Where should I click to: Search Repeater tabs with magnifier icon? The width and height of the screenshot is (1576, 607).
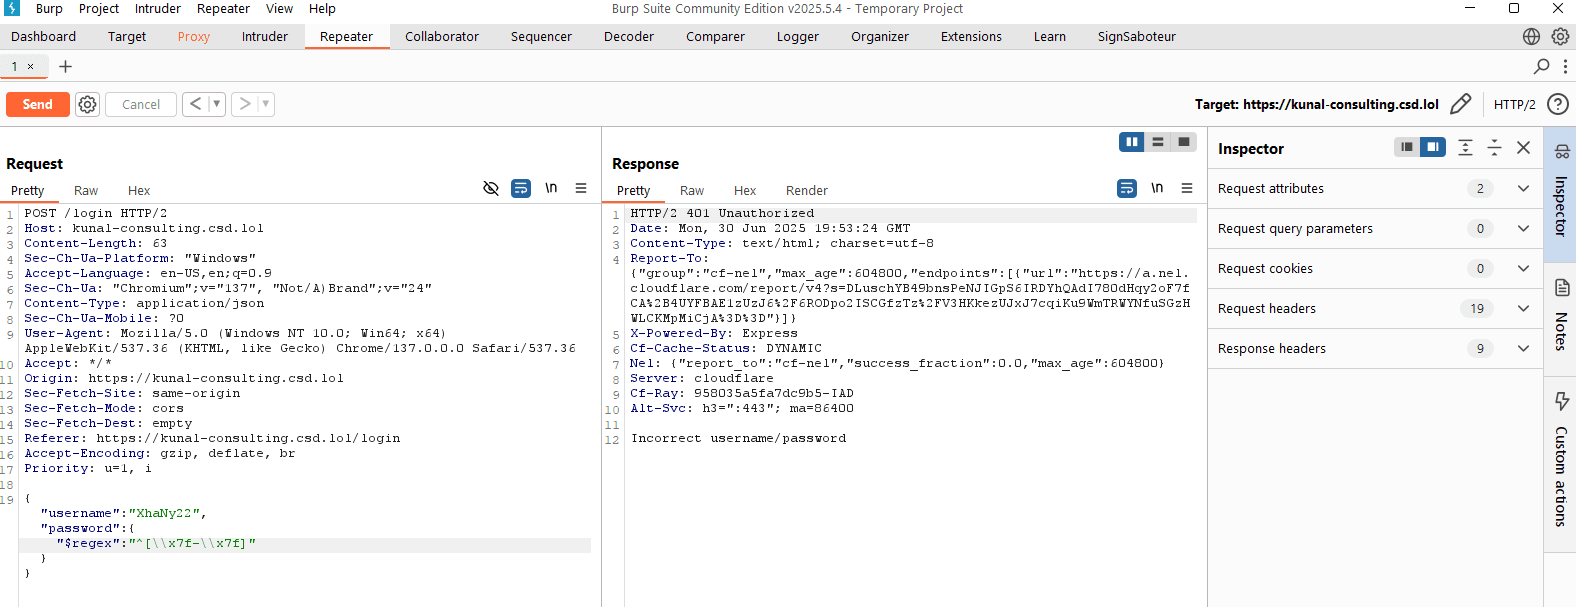(1541, 66)
